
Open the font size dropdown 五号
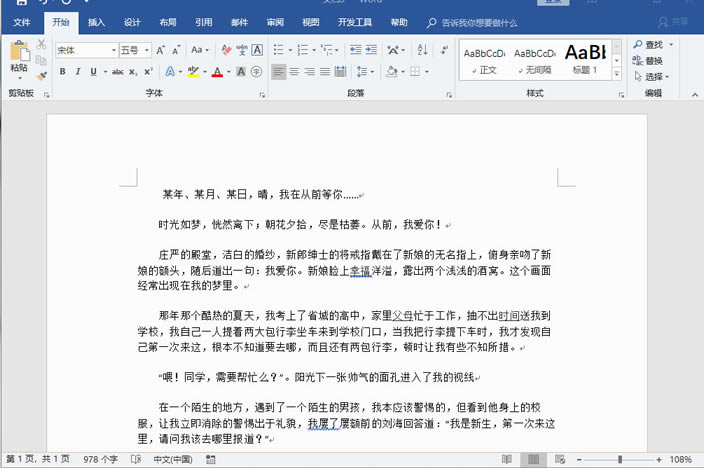pos(147,50)
